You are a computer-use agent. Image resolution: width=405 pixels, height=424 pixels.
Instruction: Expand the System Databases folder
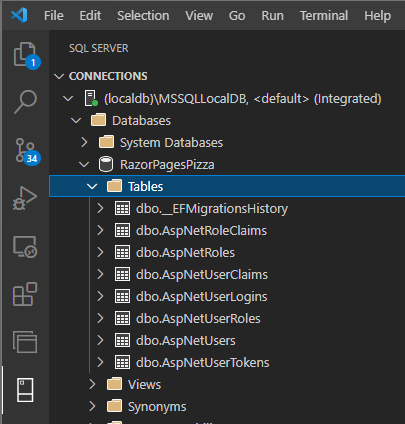point(84,142)
